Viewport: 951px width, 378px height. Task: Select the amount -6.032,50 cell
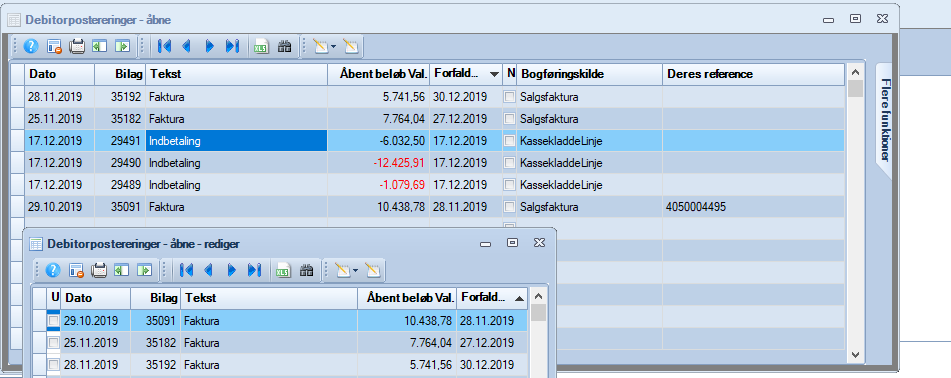pyautogui.click(x=378, y=141)
